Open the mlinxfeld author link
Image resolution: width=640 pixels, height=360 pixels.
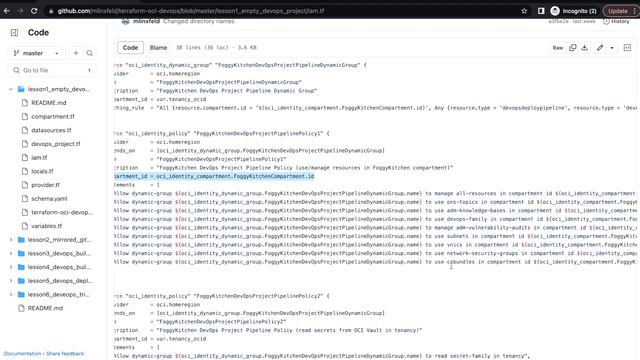tap(146, 21)
